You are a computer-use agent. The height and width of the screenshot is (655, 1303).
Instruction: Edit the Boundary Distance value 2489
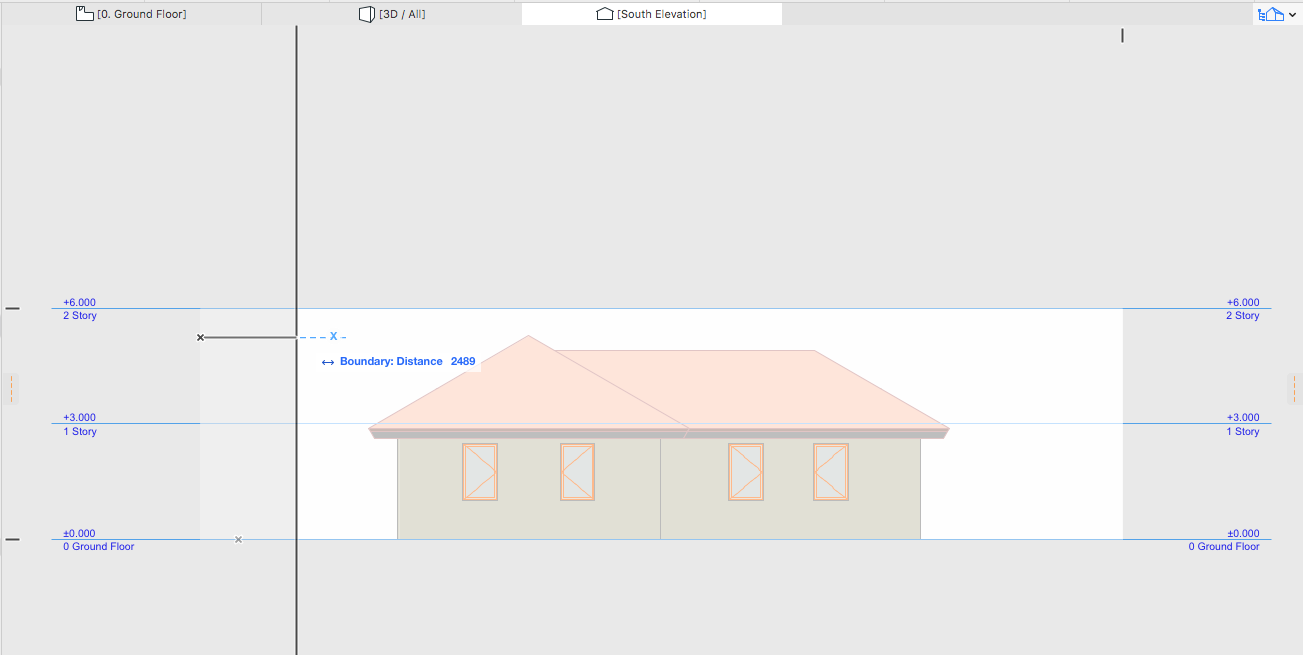[x=461, y=361]
